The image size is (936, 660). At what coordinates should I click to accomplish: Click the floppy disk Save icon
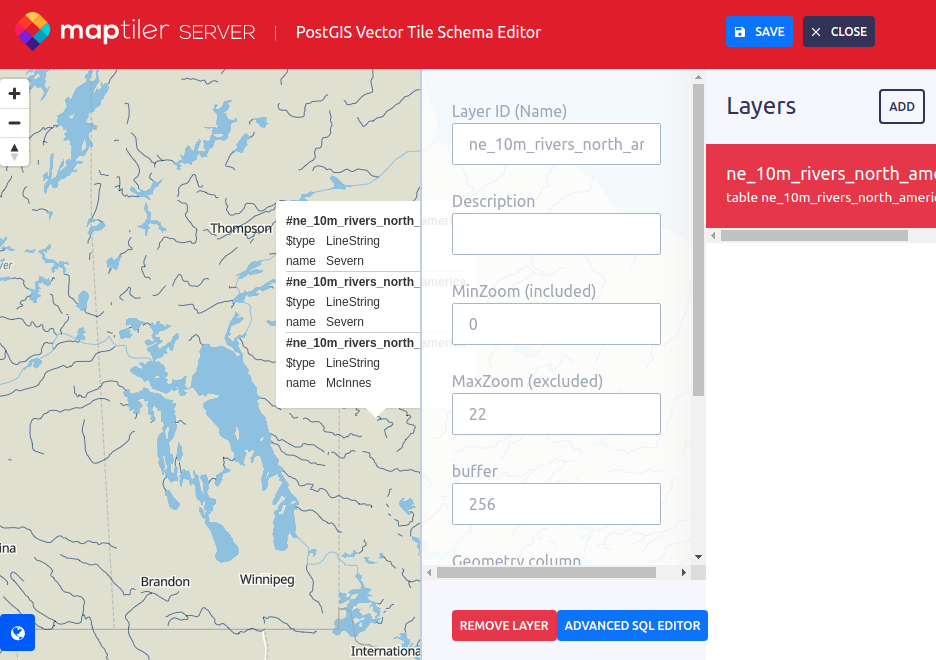pos(740,32)
